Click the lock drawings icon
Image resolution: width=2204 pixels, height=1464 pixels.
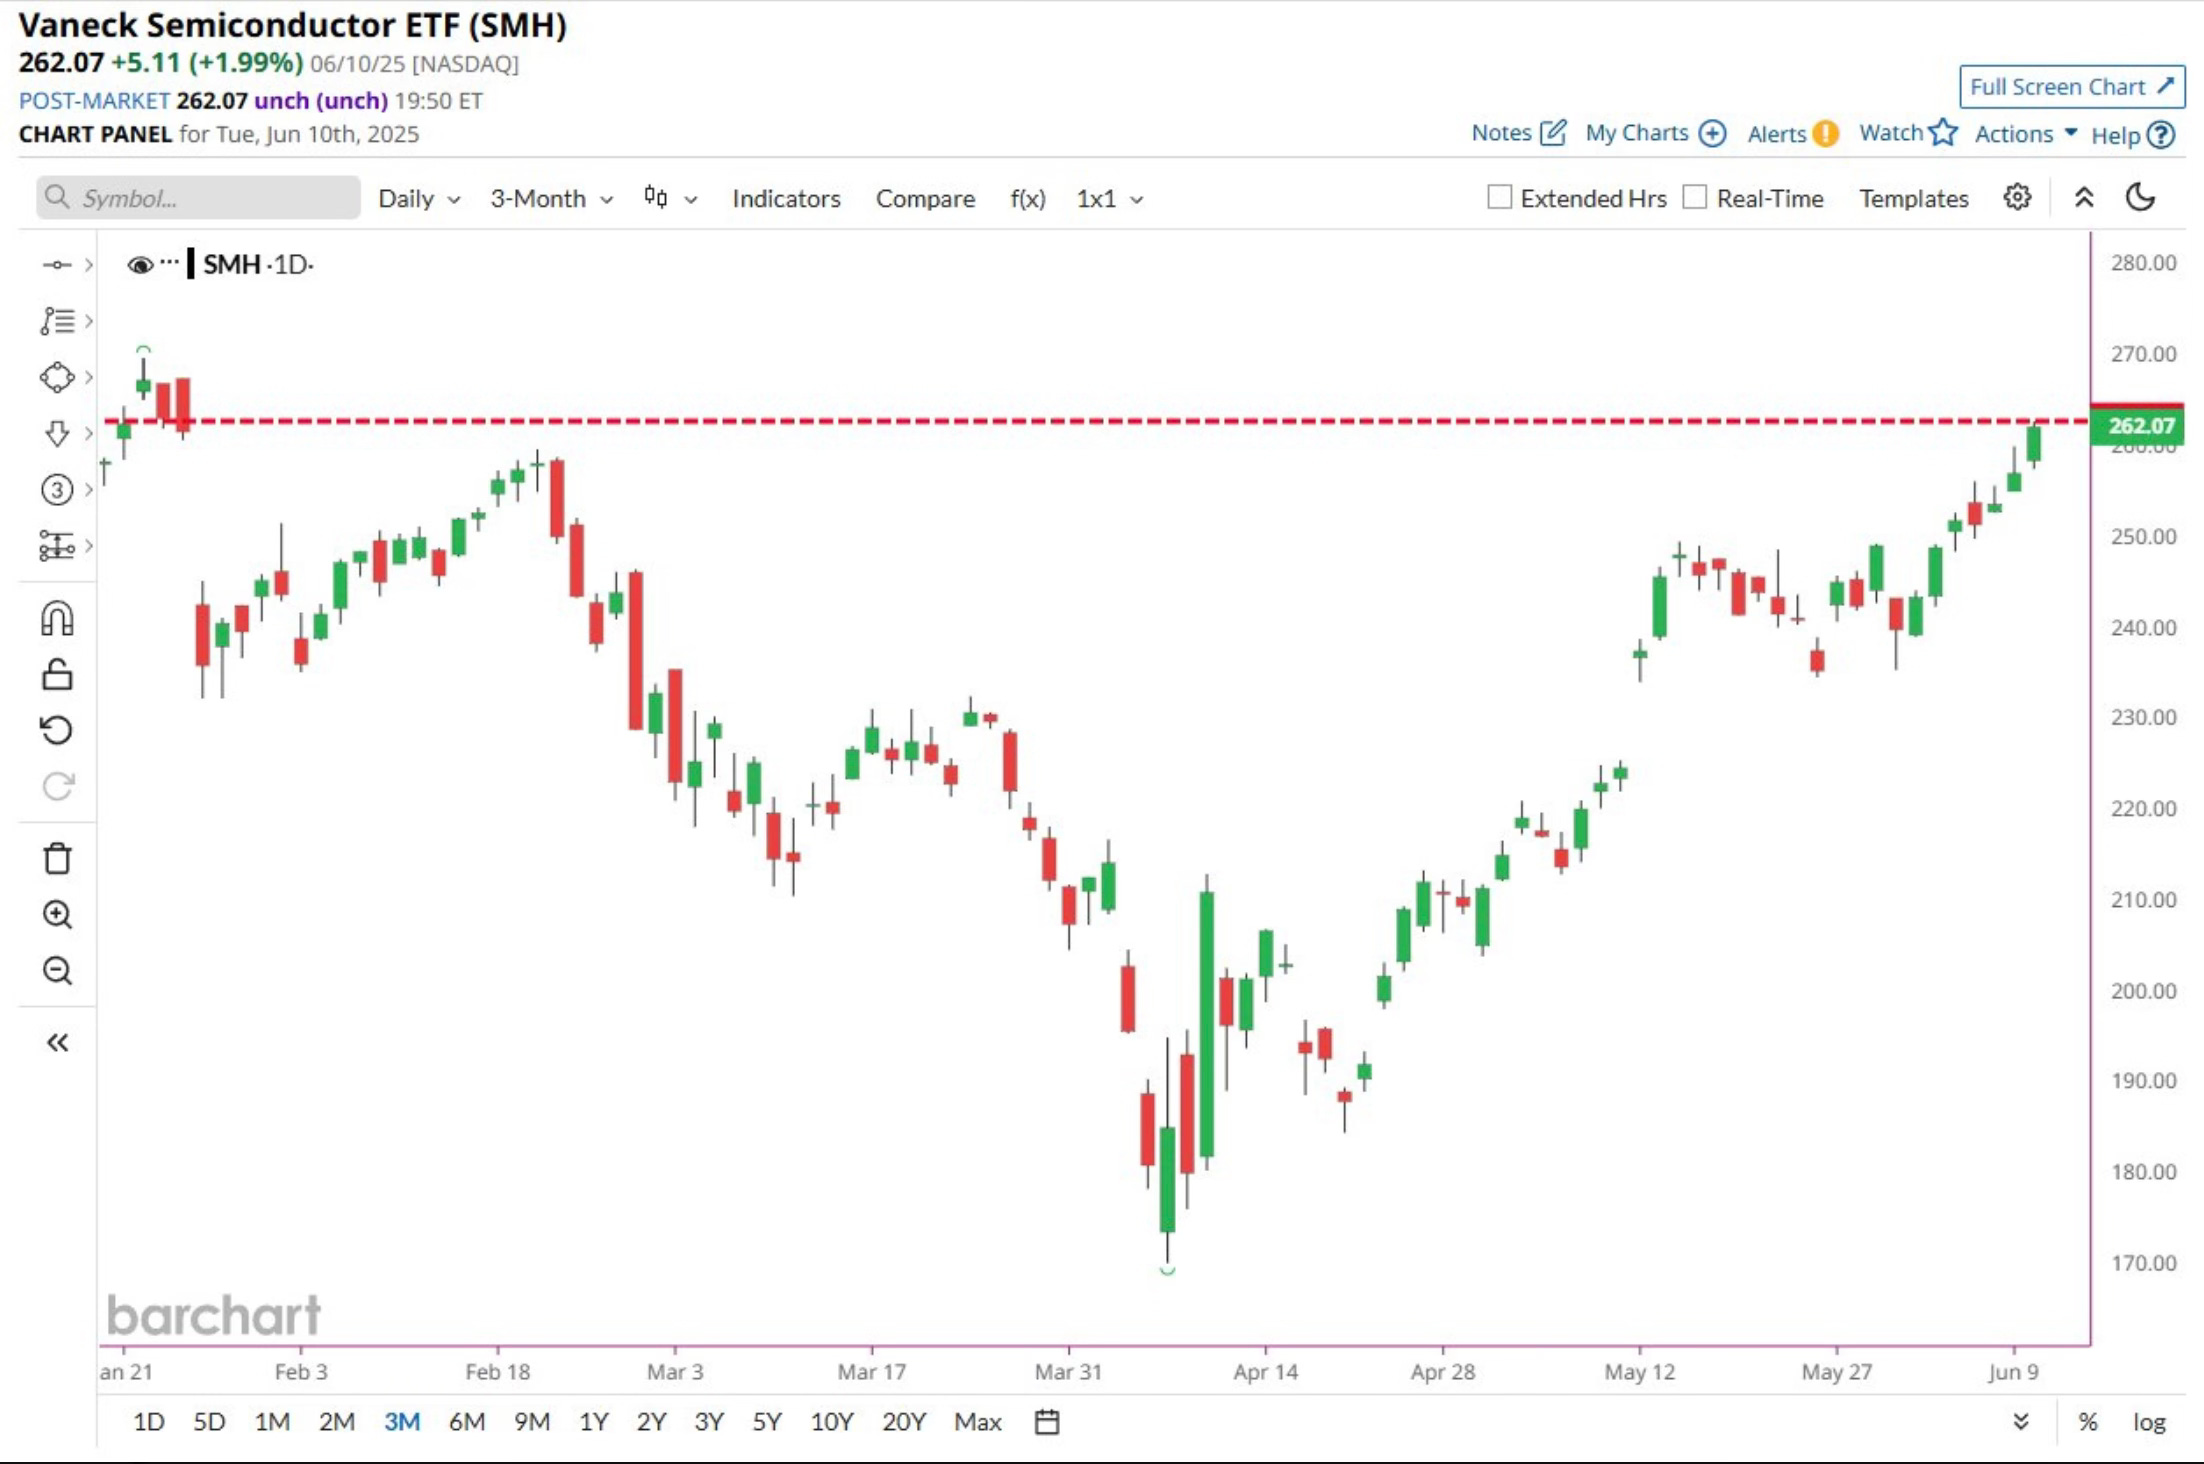tap(57, 675)
